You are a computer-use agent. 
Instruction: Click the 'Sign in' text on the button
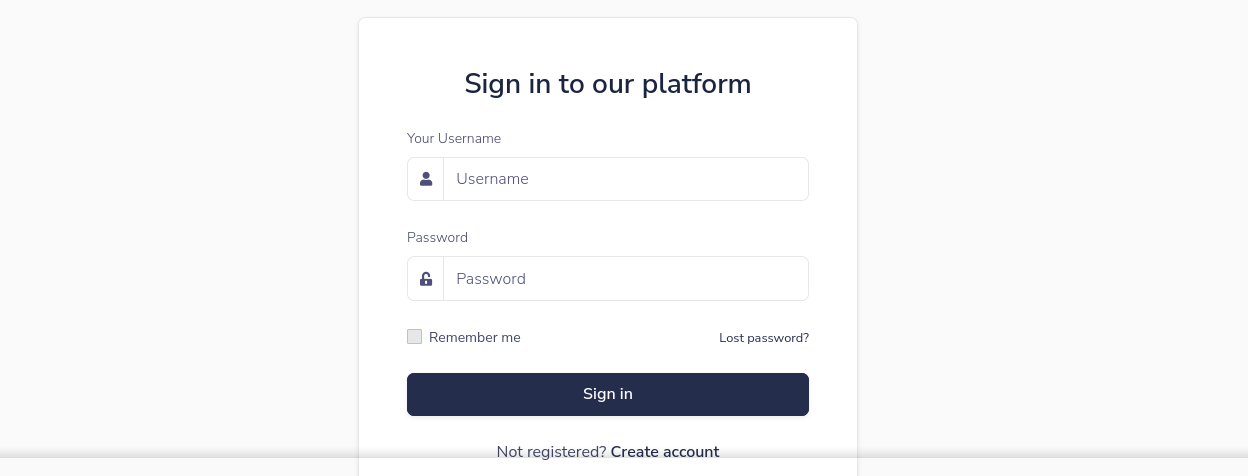[x=607, y=394]
